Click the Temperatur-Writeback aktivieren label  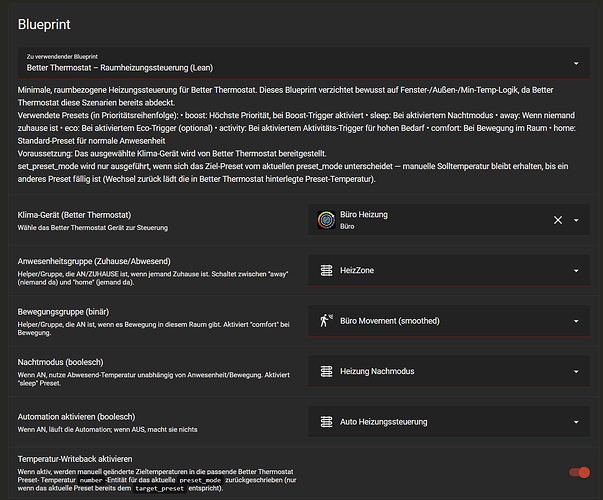pyautogui.click(x=85, y=458)
